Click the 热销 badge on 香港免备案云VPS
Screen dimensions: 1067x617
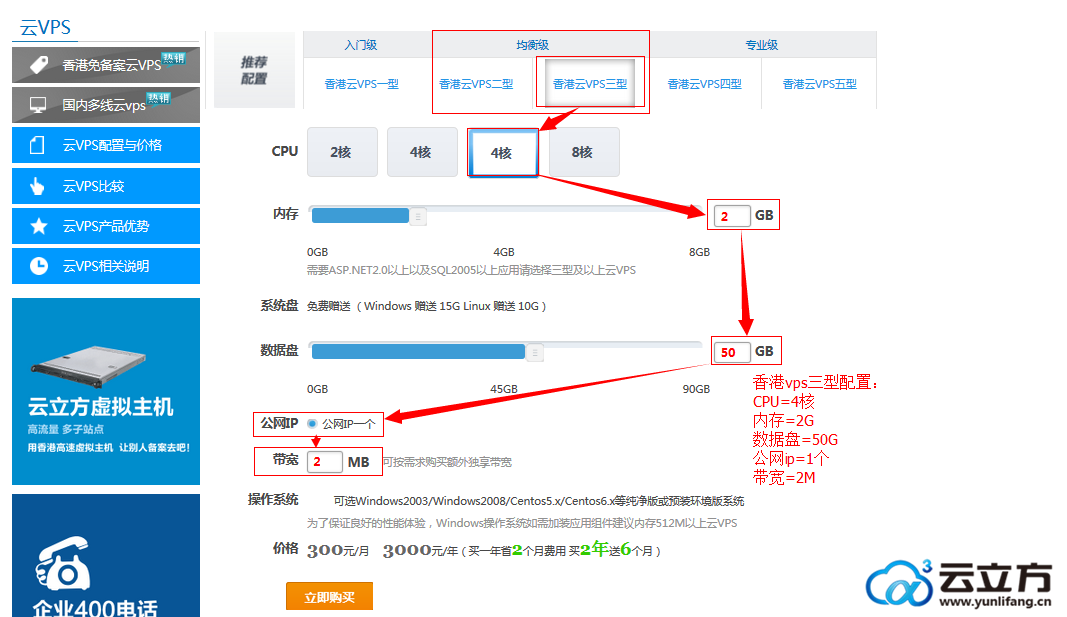point(174,59)
